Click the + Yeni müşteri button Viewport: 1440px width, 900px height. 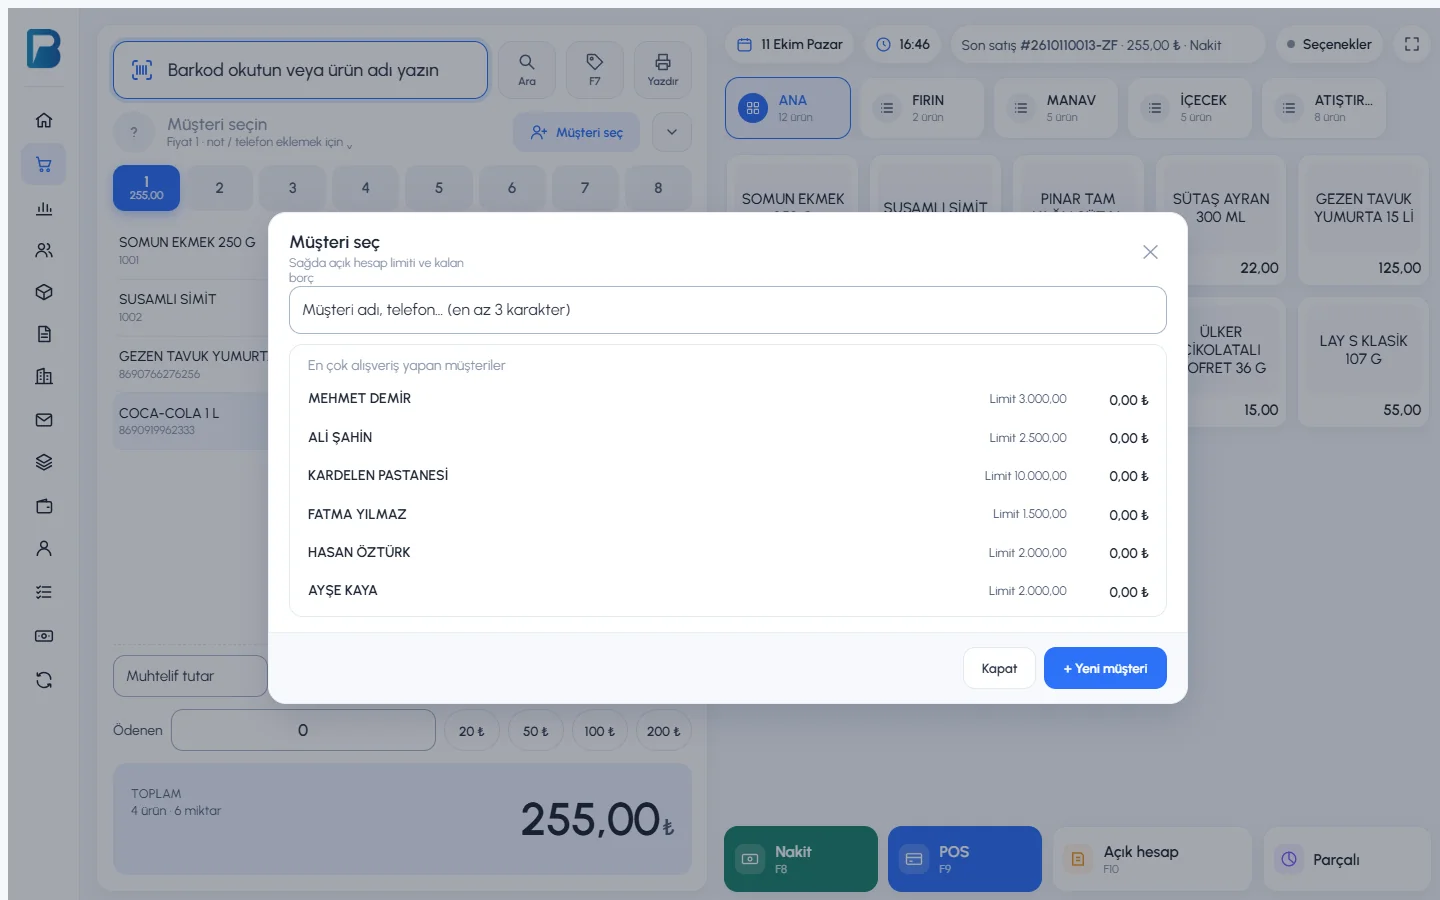click(x=1105, y=668)
